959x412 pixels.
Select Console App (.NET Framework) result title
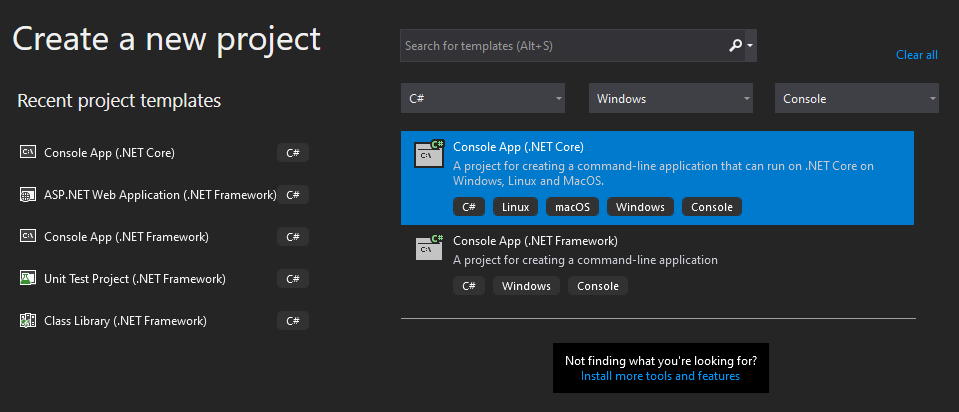point(535,241)
